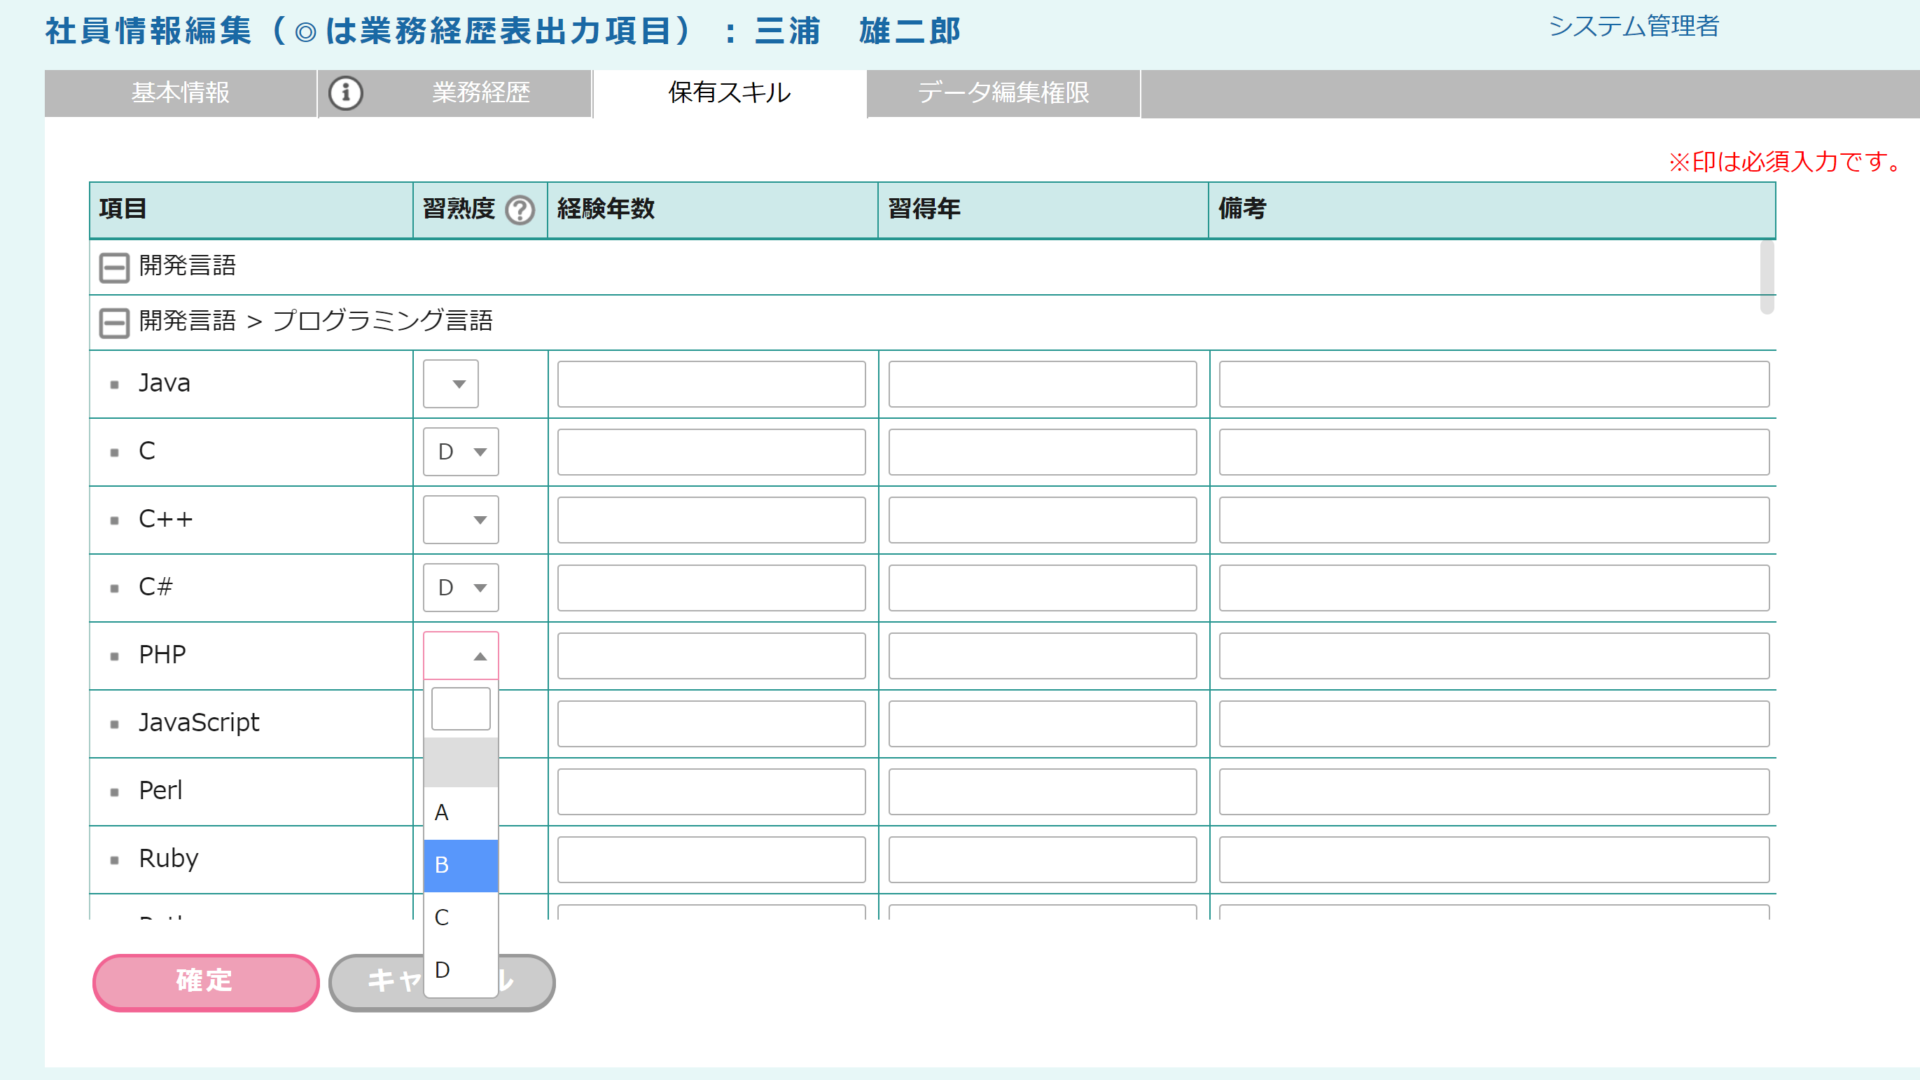Image resolution: width=1920 pixels, height=1080 pixels.
Task: Open the C# proficiency dropdown
Action: (460, 588)
